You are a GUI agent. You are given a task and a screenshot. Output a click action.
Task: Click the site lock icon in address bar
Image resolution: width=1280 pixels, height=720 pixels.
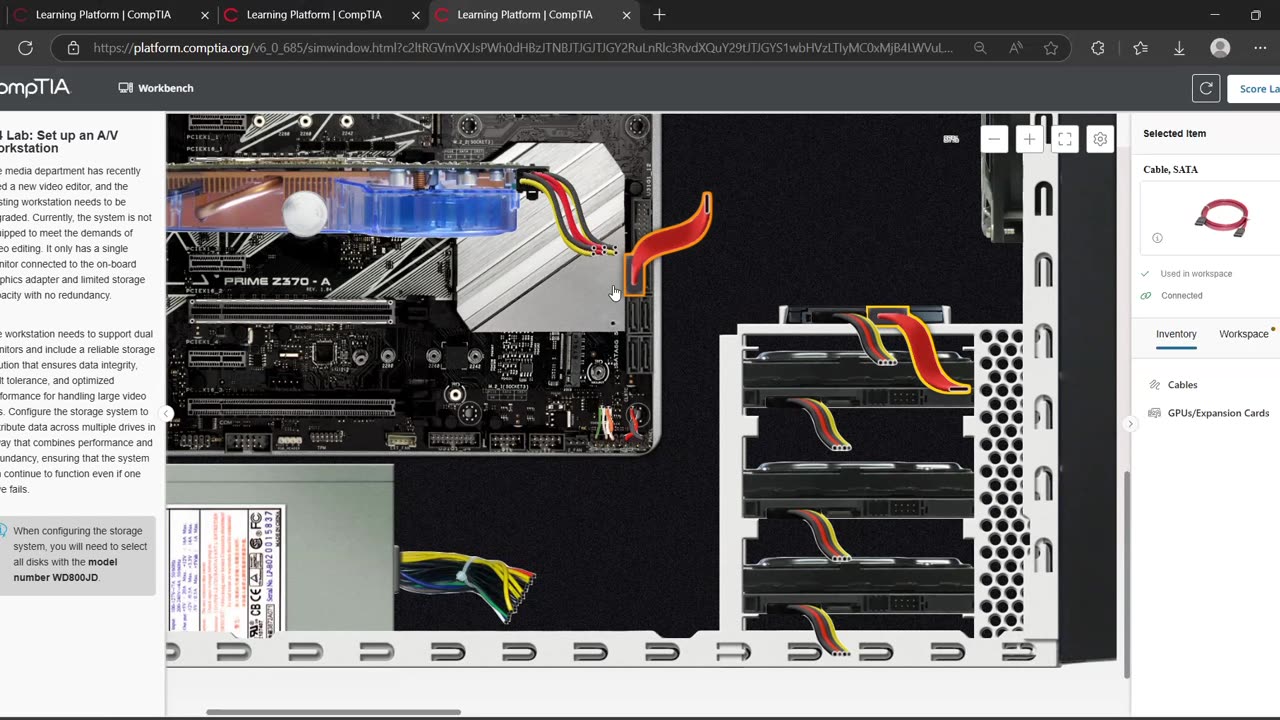point(73,48)
